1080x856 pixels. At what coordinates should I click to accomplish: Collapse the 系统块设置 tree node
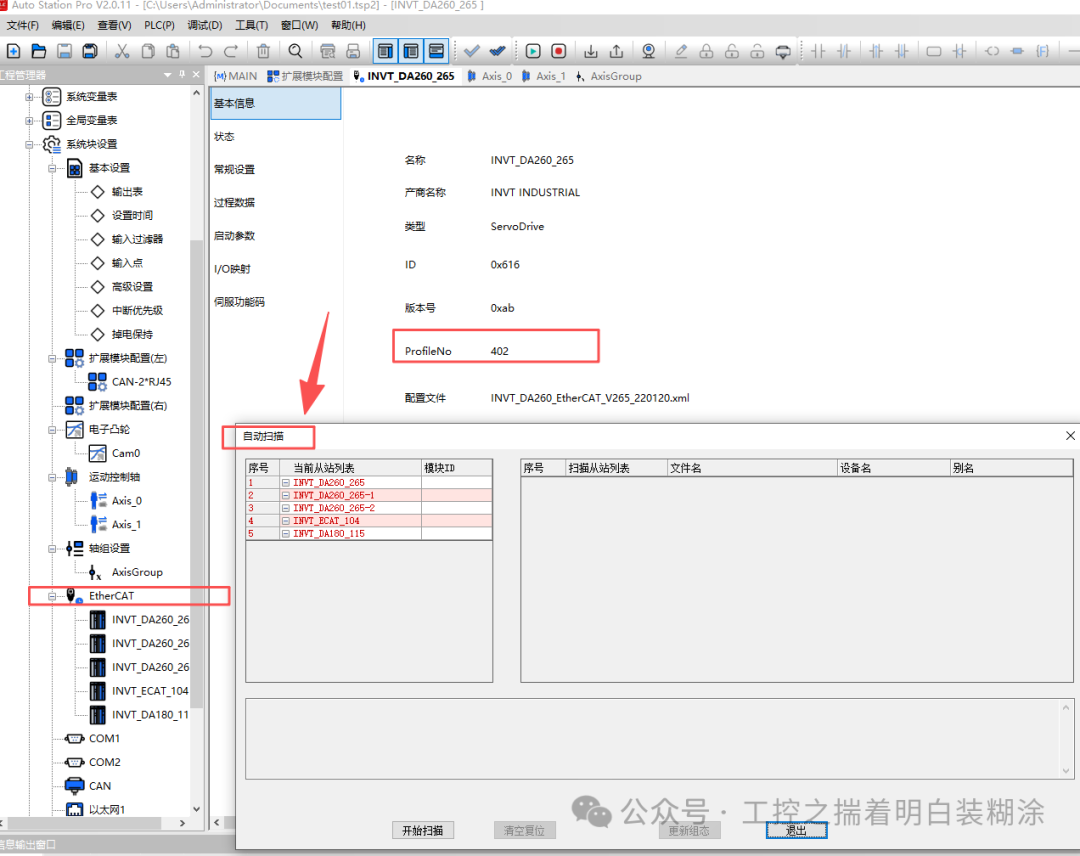(x=29, y=144)
